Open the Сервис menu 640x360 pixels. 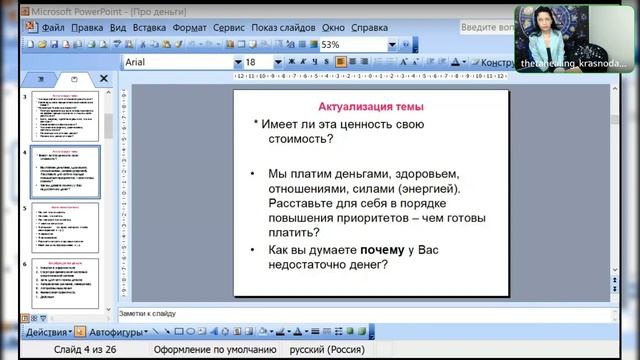pyautogui.click(x=229, y=28)
